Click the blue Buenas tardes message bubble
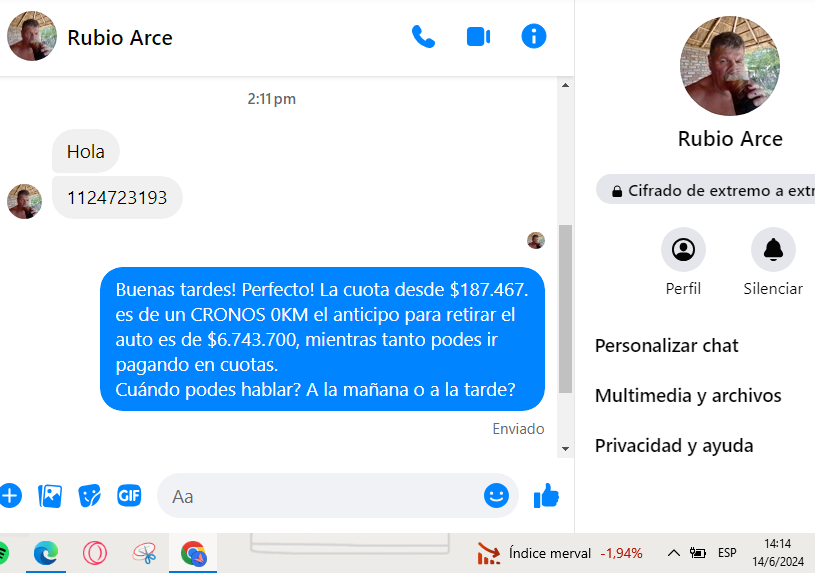This screenshot has width=815, height=573. [x=322, y=339]
